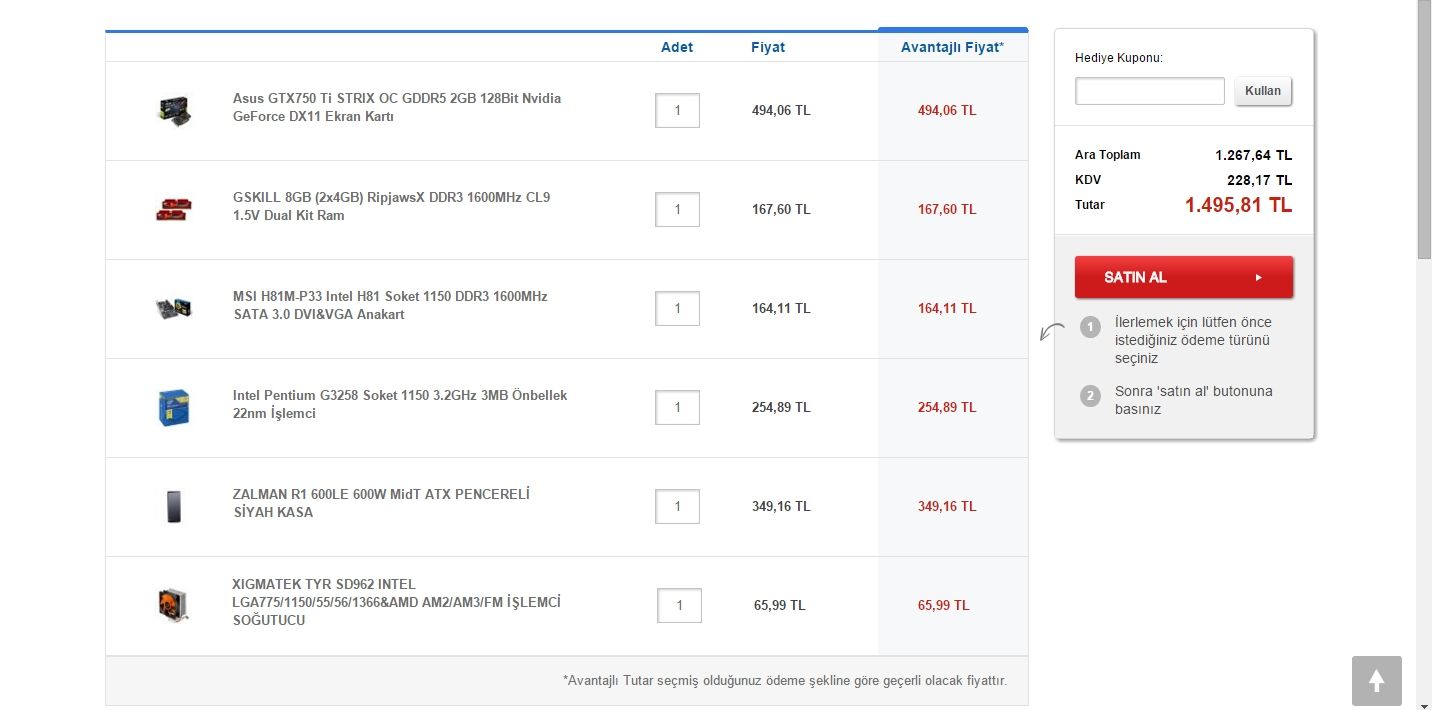Screen dimensions: 1432x710
Task: Click the arrow icon beside payment instructions
Action: pyautogui.click(x=1051, y=332)
